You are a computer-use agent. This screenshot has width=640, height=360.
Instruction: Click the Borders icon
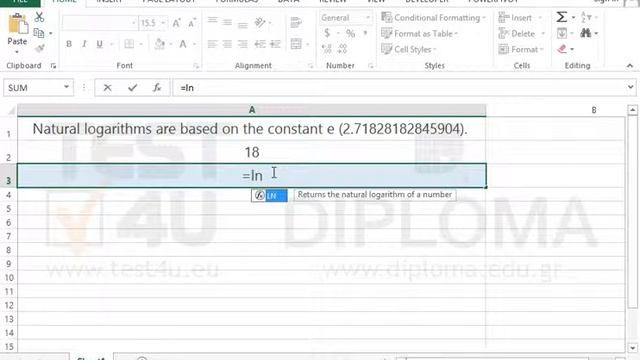[129, 44]
